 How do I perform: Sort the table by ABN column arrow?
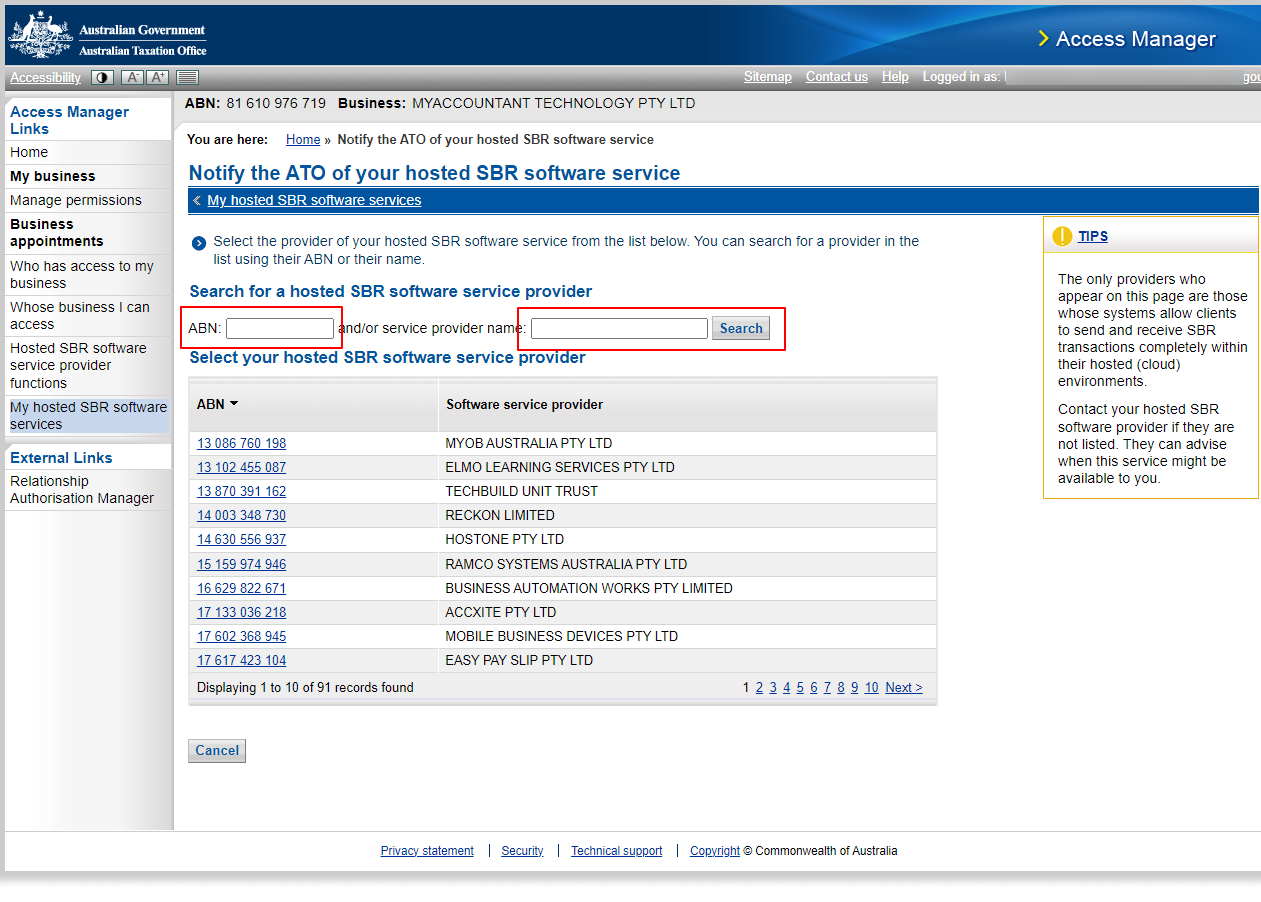(234, 404)
